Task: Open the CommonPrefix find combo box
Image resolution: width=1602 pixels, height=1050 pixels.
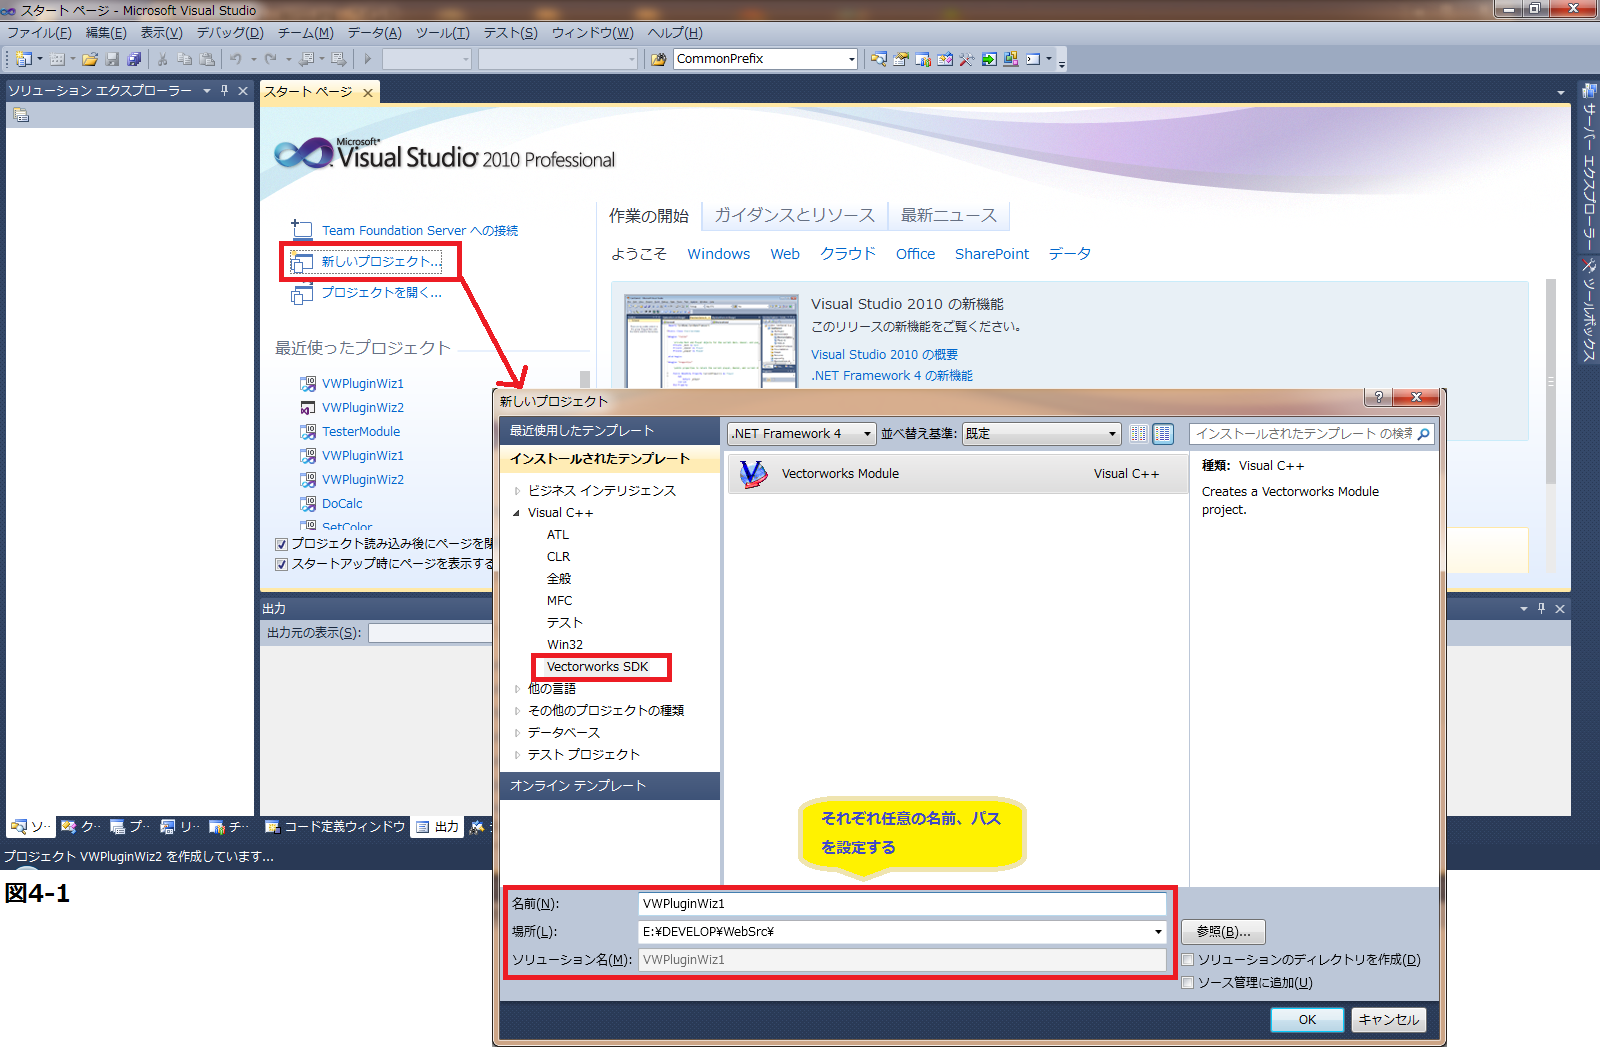Action: click(765, 59)
